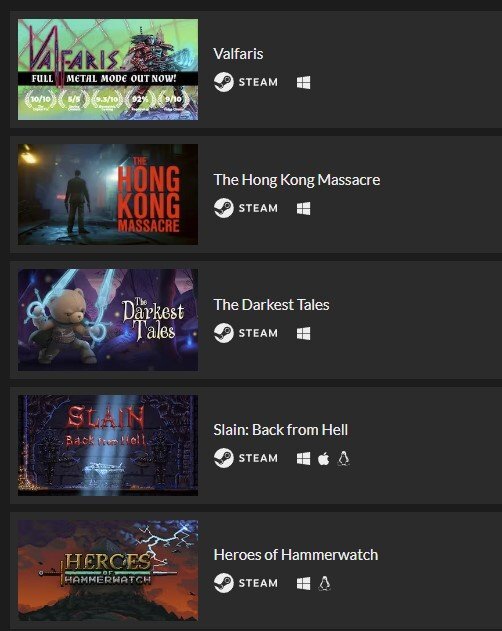Click the Windows icon for The Darkest Tales
The image size is (502, 631).
click(304, 333)
